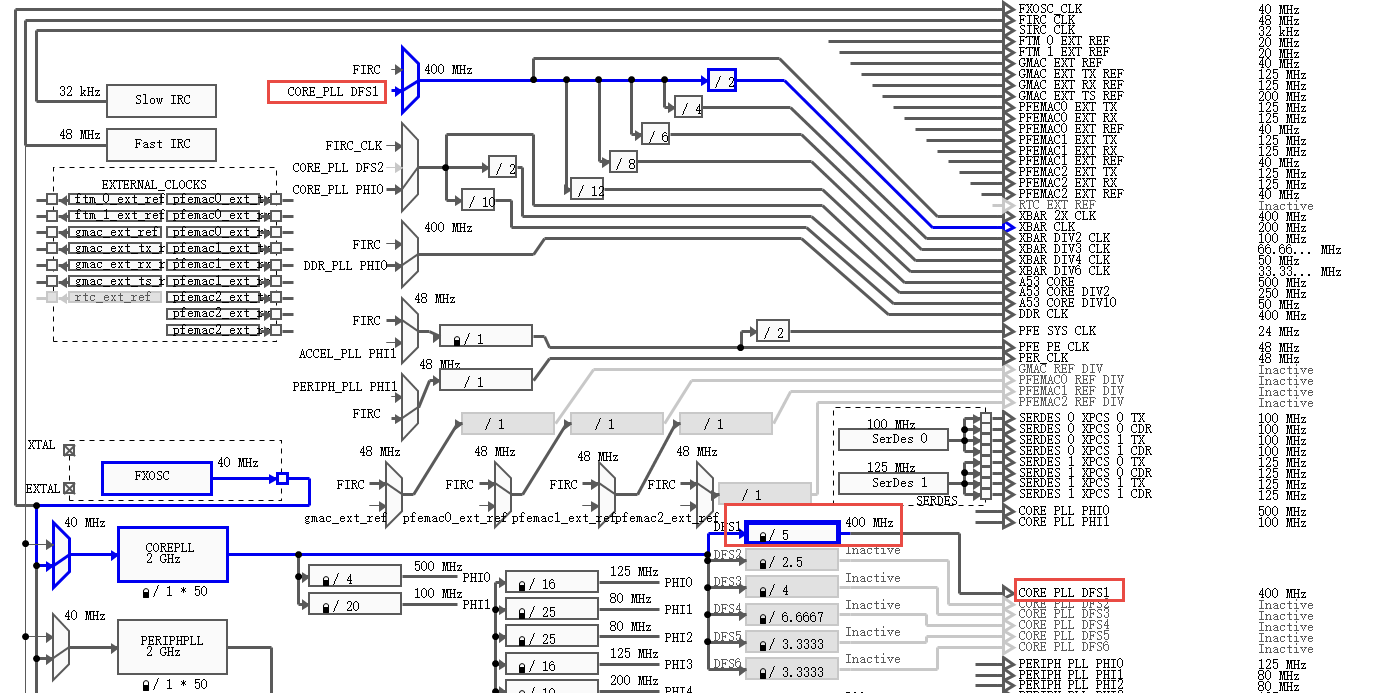Toggle the ftm_0_ext_ref pin checkbox
Image resolution: width=1395 pixels, height=693 pixels.
click(x=51, y=199)
